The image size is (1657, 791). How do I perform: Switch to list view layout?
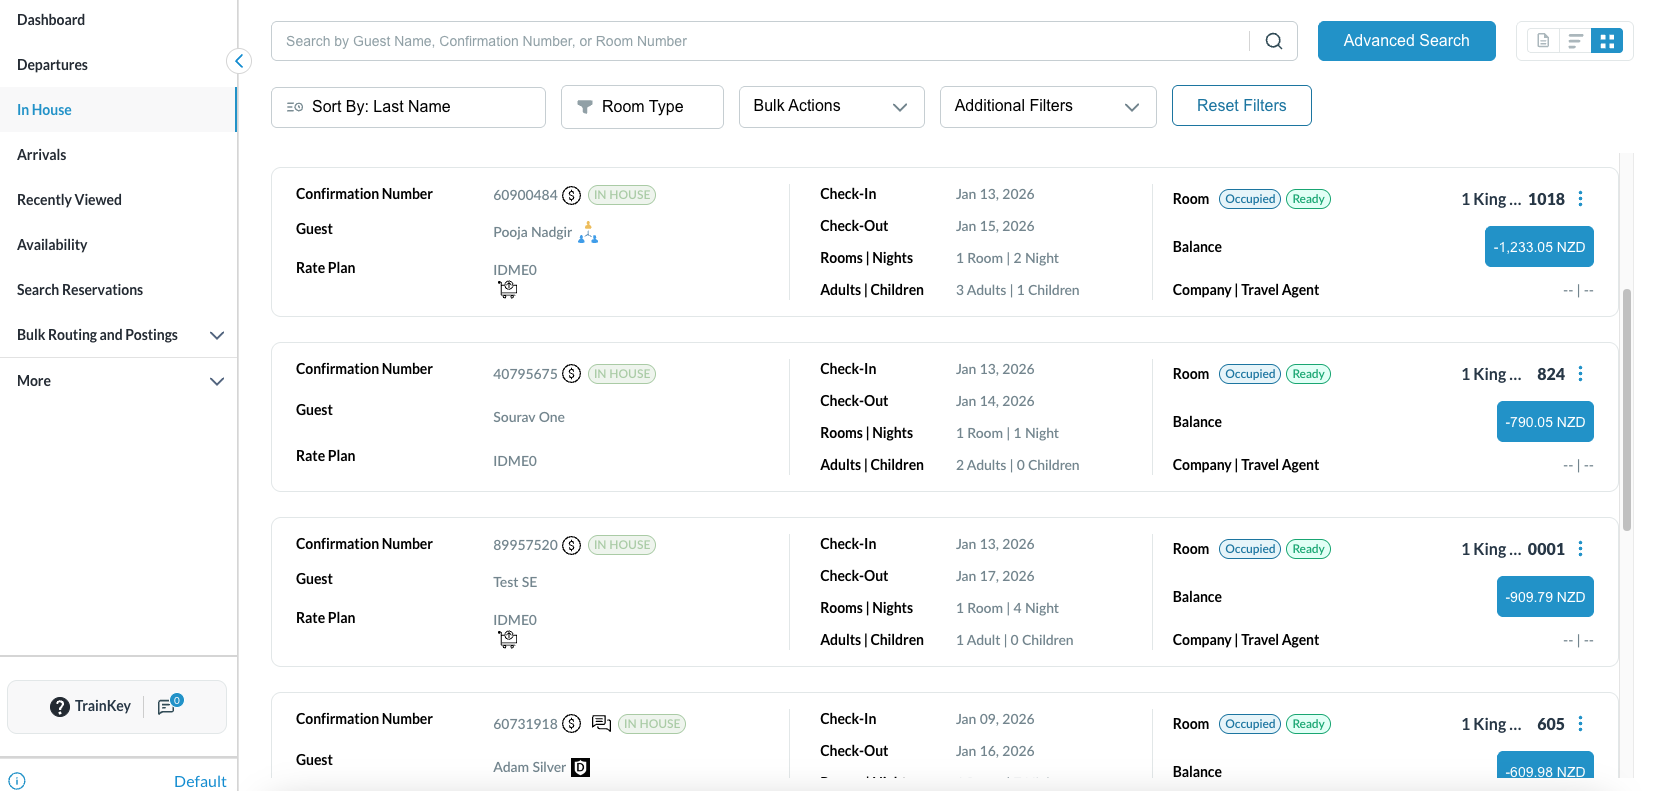pos(1575,41)
